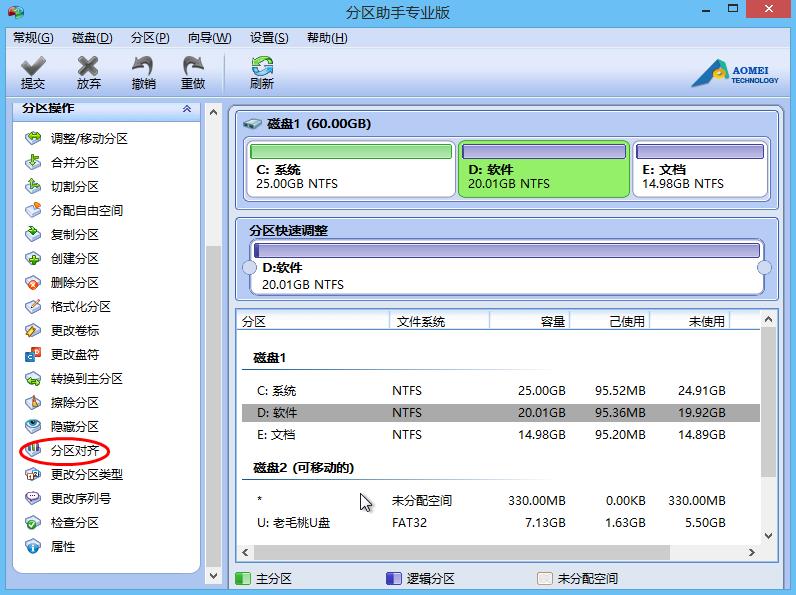Select 复制分区 in the sidebar

pyautogui.click(x=62, y=235)
